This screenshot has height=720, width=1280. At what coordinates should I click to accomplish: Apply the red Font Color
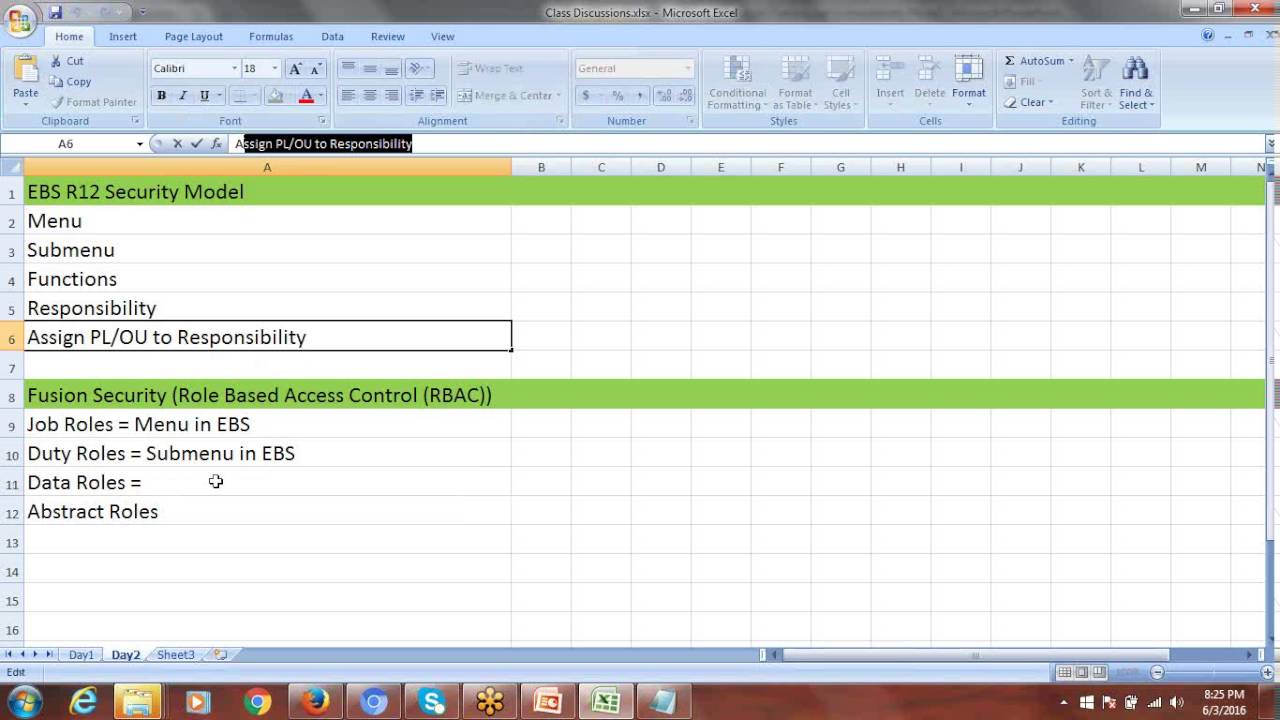[306, 96]
